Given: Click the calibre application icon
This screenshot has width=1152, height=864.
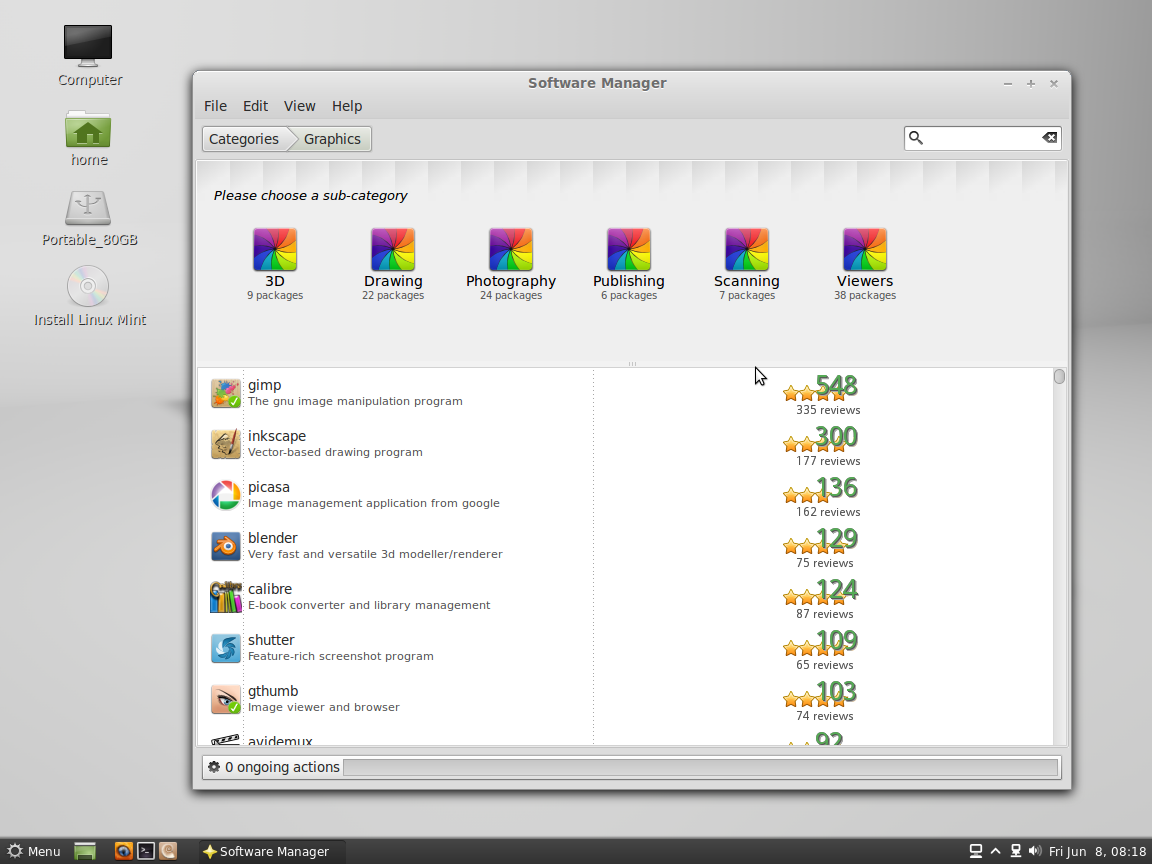Looking at the screenshot, I should pos(226,597).
